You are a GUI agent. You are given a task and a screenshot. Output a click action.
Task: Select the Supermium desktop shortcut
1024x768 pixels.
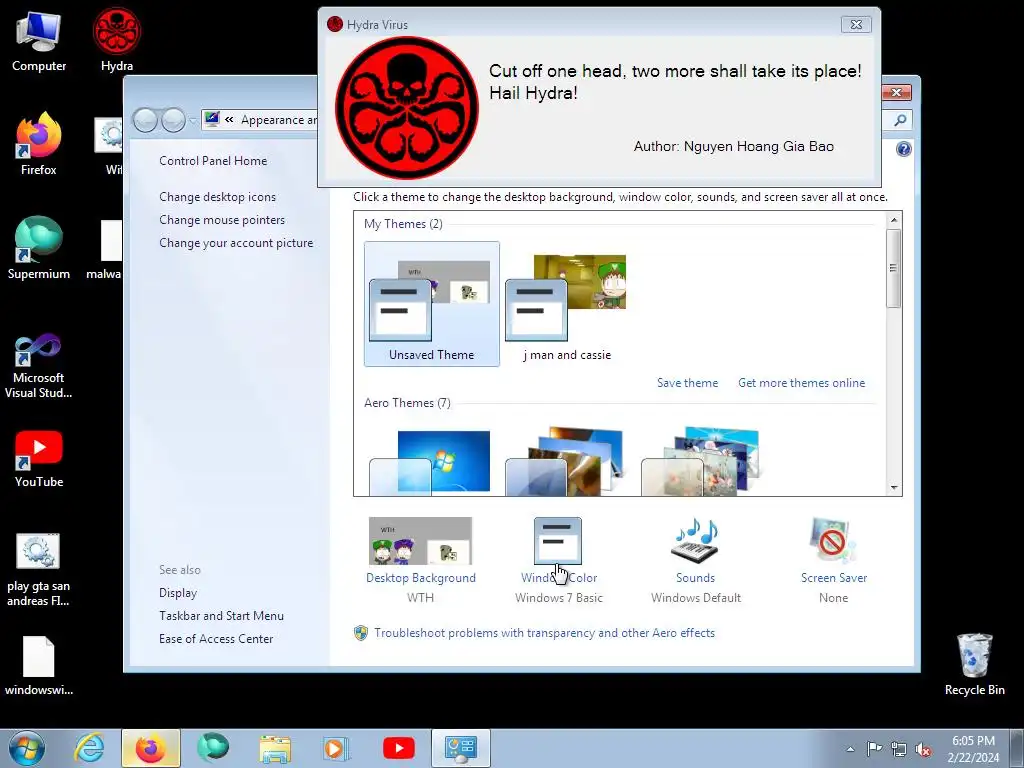(39, 248)
